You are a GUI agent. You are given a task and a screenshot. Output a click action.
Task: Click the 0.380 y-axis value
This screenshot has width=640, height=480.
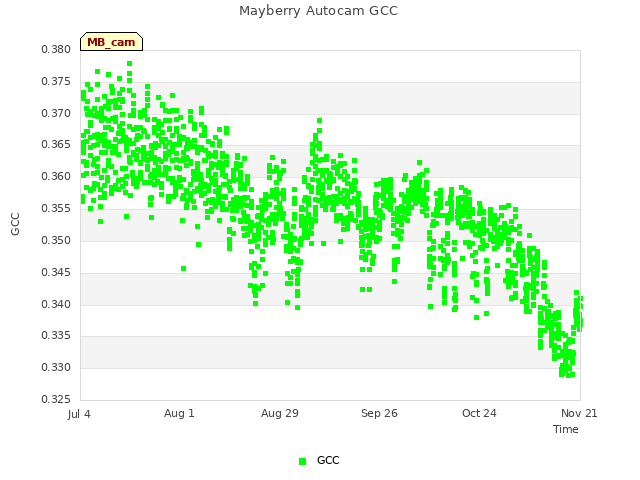point(56,49)
